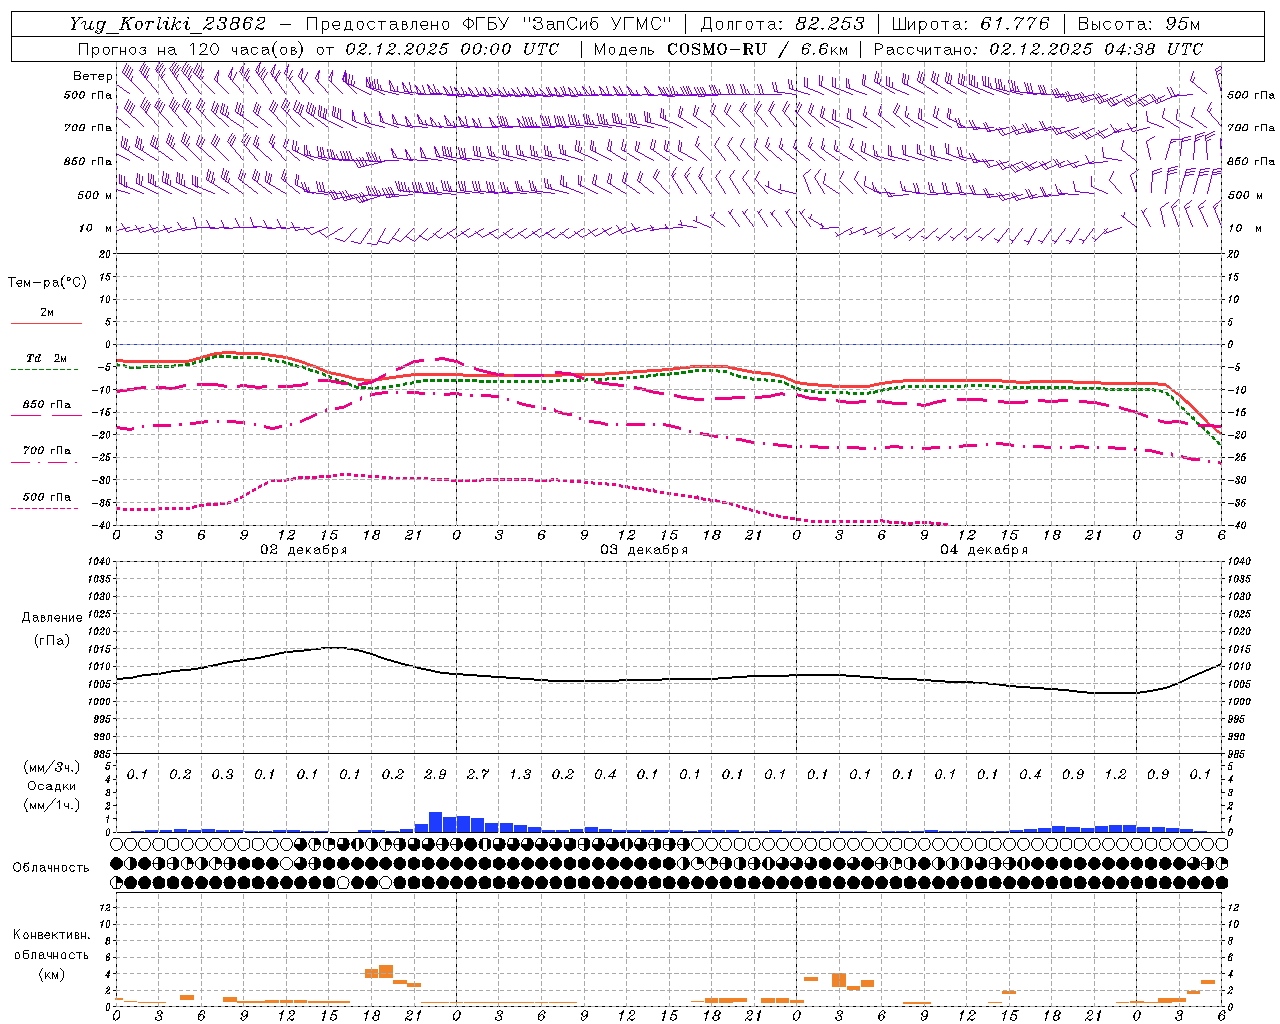This screenshot has height=1024, width=1280.
Task: Click the 'Высота: 95м' elevation text
Action: pyautogui.click(x=1138, y=24)
